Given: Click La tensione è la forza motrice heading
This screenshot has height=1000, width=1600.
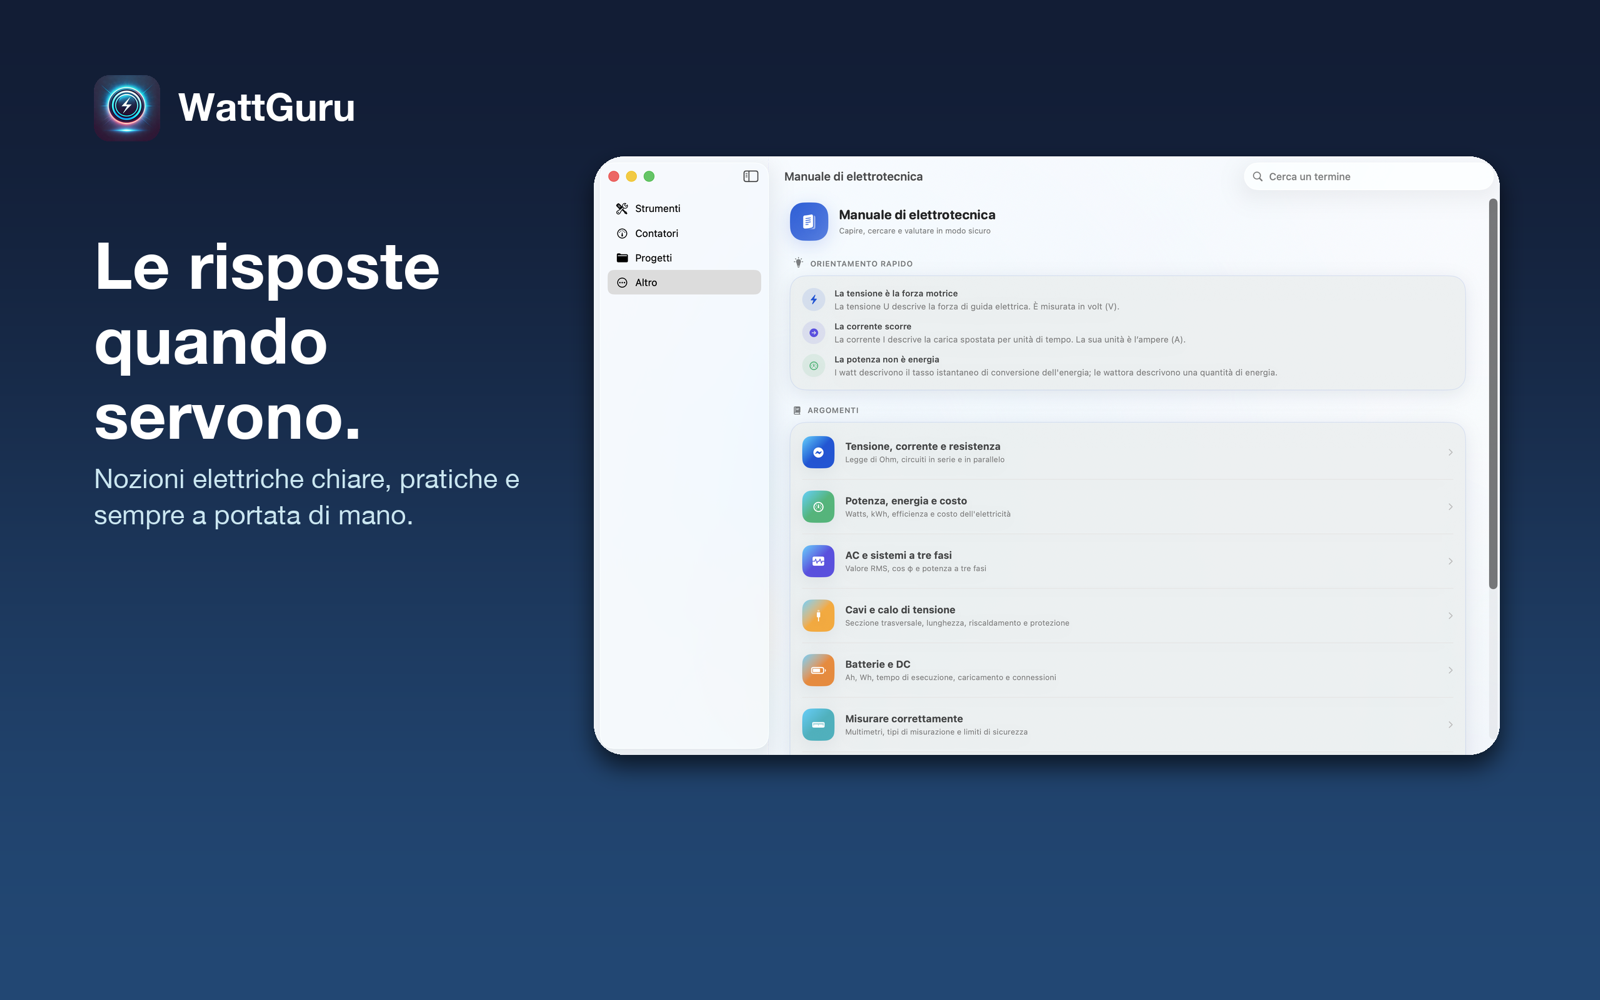Looking at the screenshot, I should [x=896, y=294].
